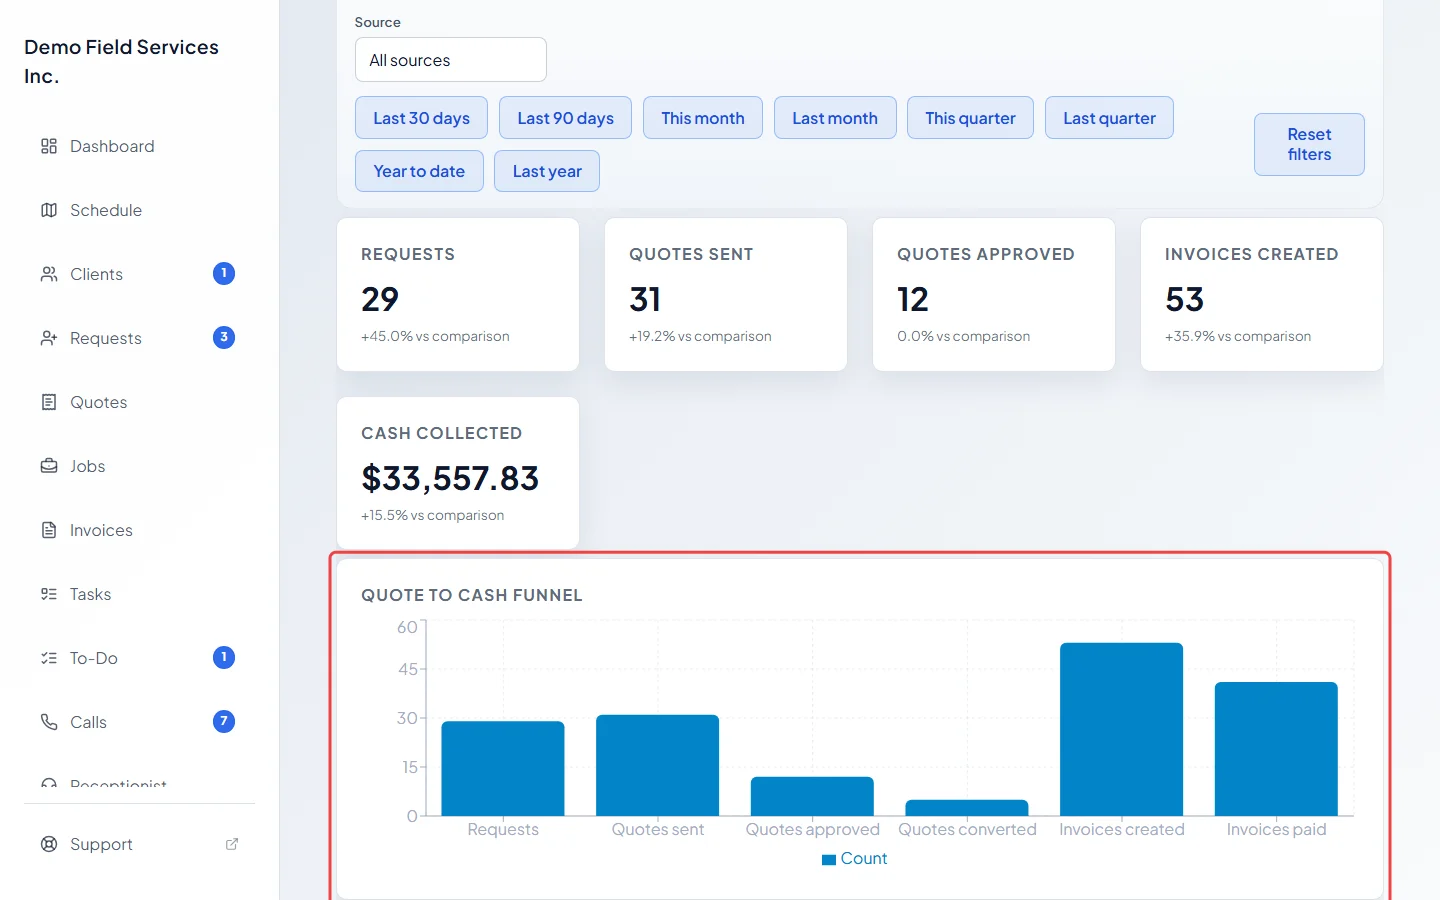Click the Tasks list icon
This screenshot has width=1440, height=900.
(49, 594)
